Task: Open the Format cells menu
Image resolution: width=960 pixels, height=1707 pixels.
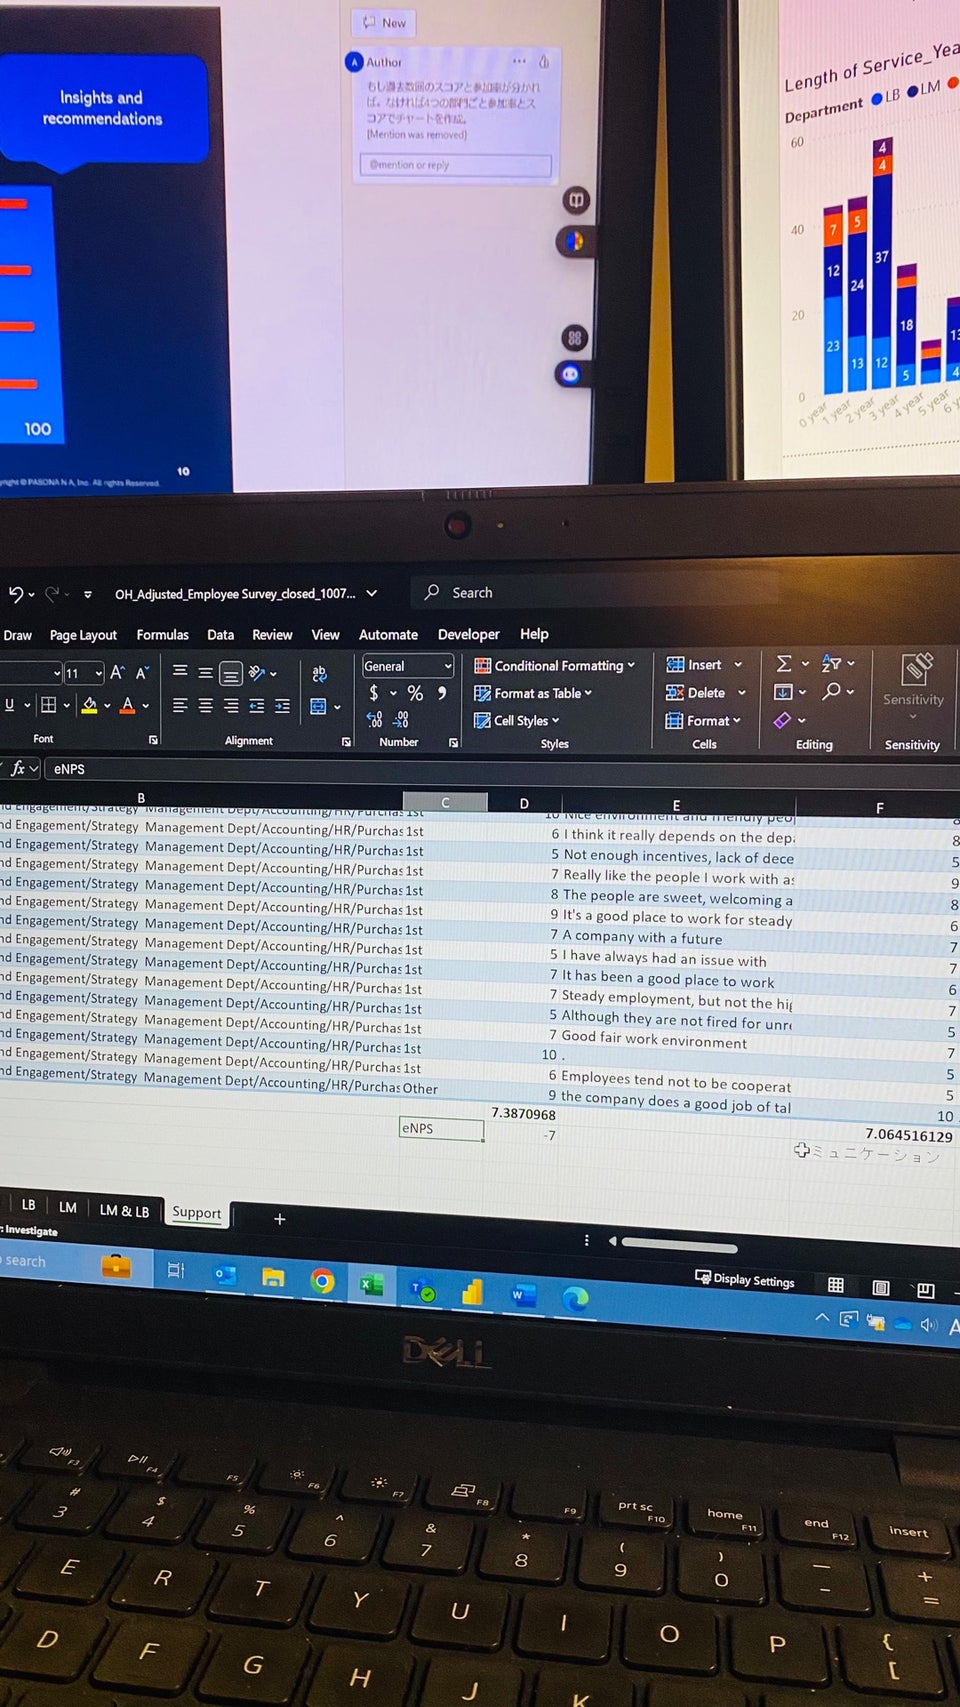Action: click(703, 720)
